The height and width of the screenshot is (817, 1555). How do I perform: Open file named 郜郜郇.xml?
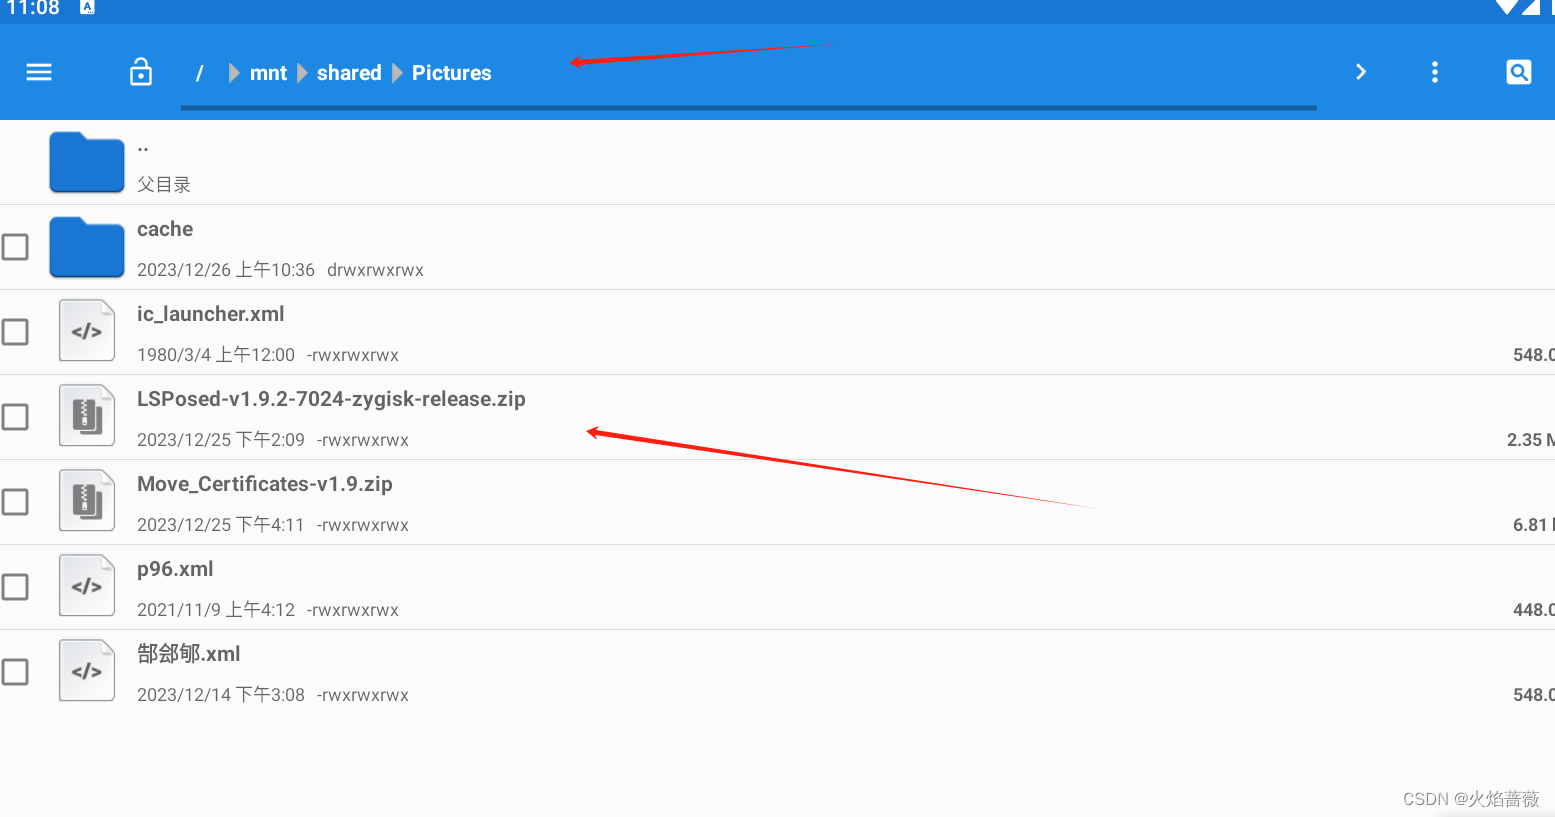click(x=189, y=654)
